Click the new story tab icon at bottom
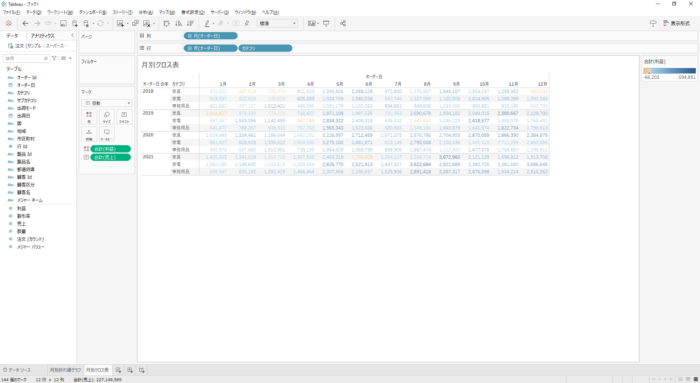This screenshot has width=700, height=383. tap(142, 370)
